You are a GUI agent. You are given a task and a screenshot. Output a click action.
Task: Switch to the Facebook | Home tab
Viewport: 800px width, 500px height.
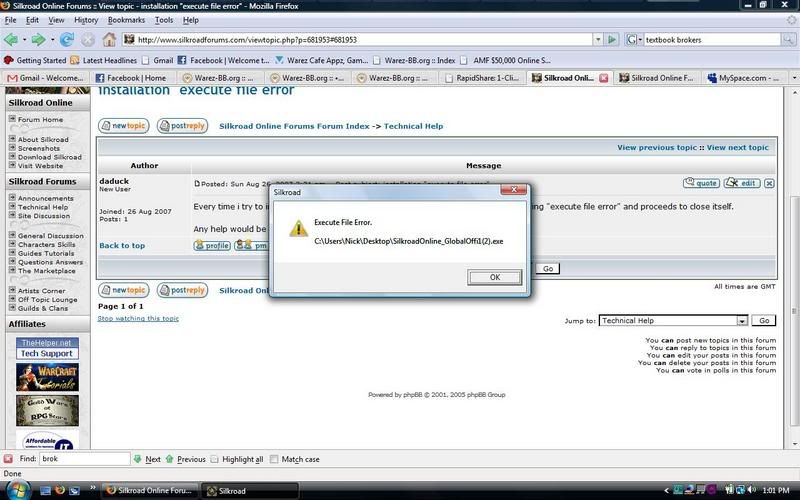134,78
